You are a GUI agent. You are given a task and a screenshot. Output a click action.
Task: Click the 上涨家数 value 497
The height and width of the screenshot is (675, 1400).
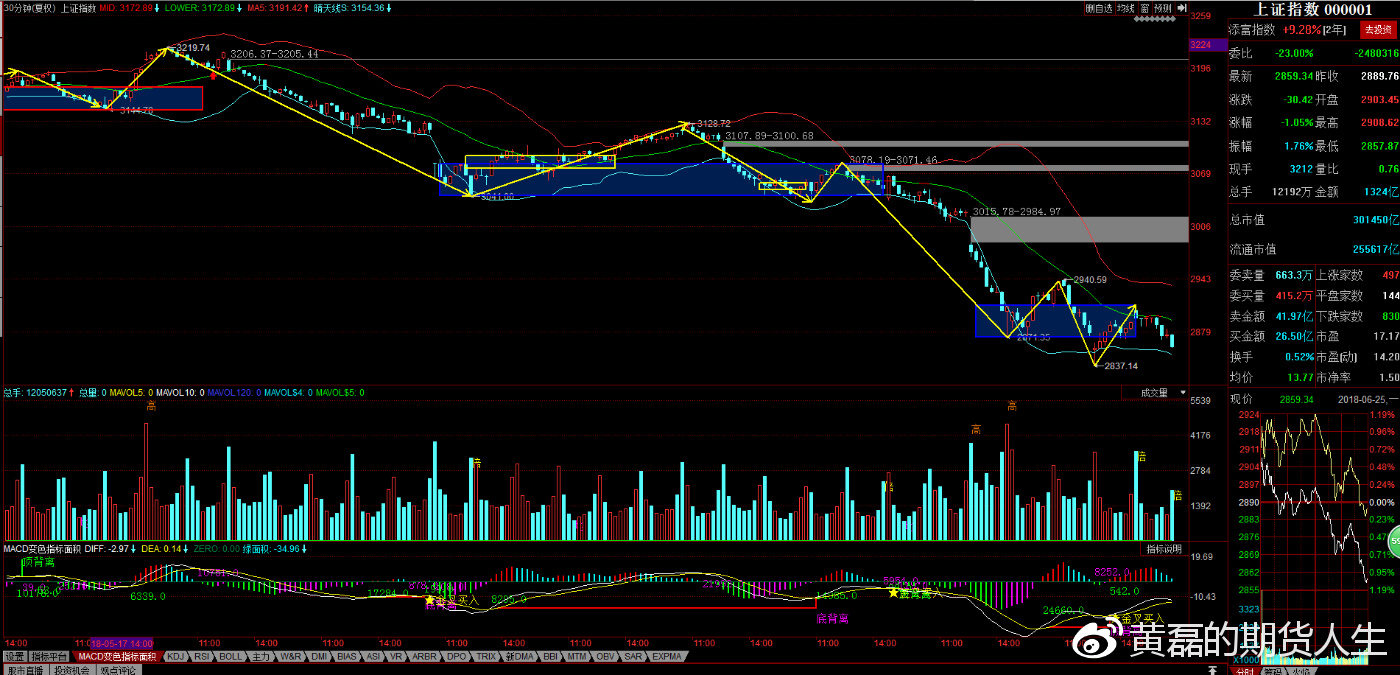[1389, 275]
